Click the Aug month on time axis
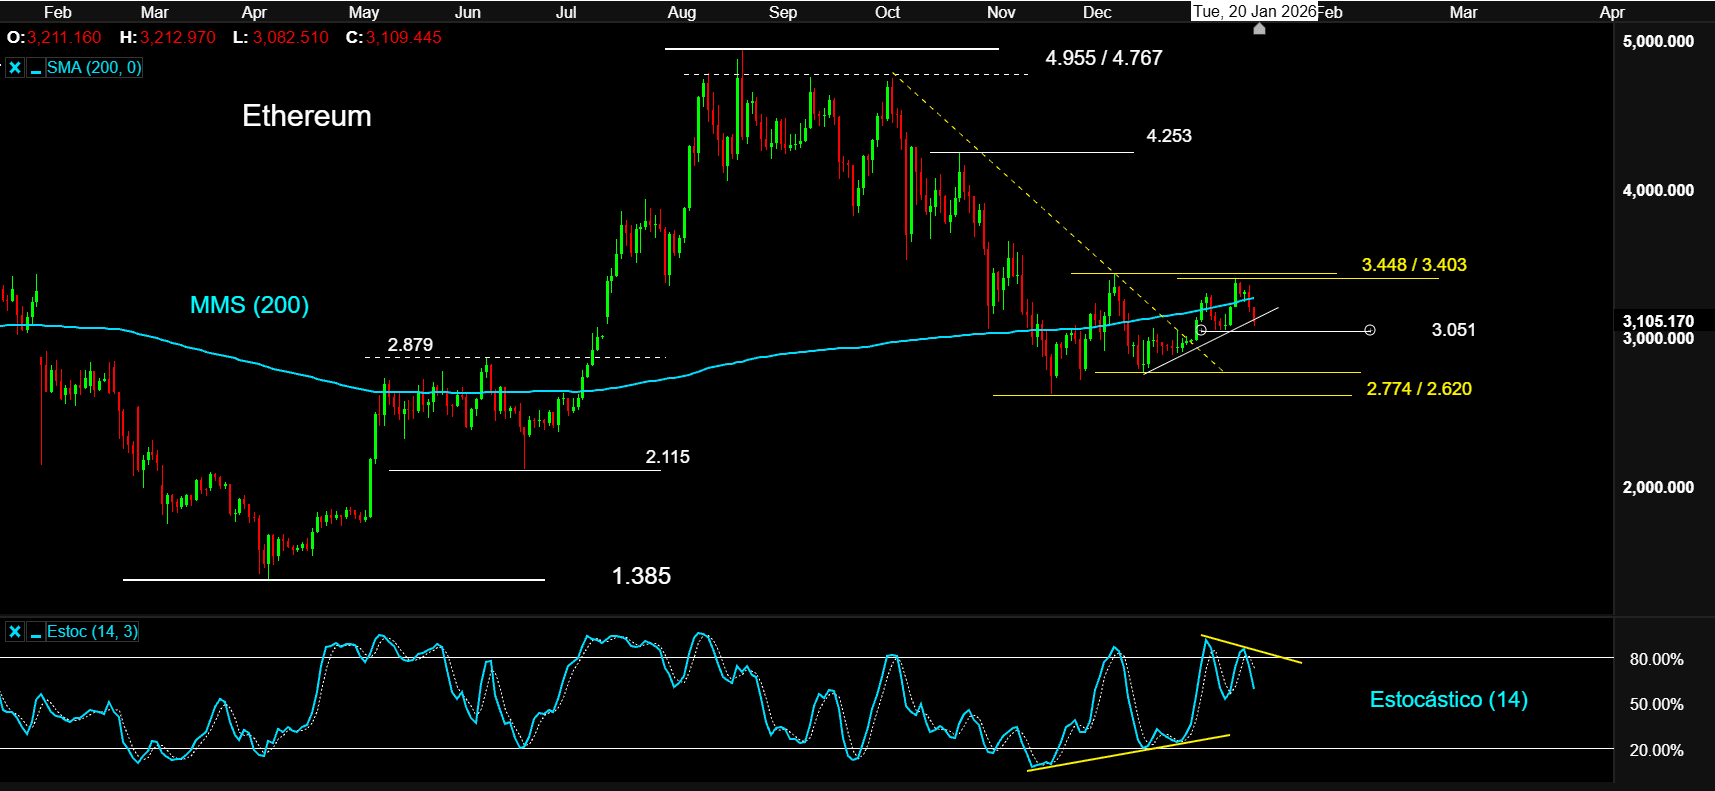Screen dimensions: 1715x791 coord(681,12)
